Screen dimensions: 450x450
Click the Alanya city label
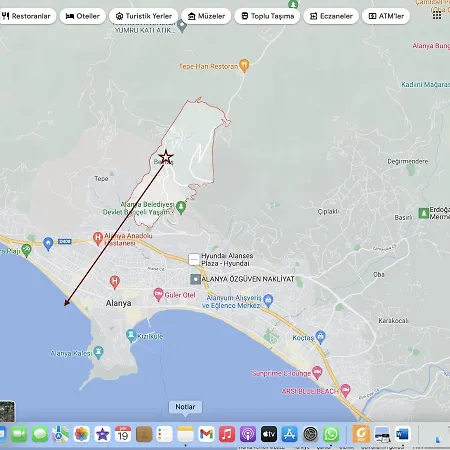(x=118, y=303)
